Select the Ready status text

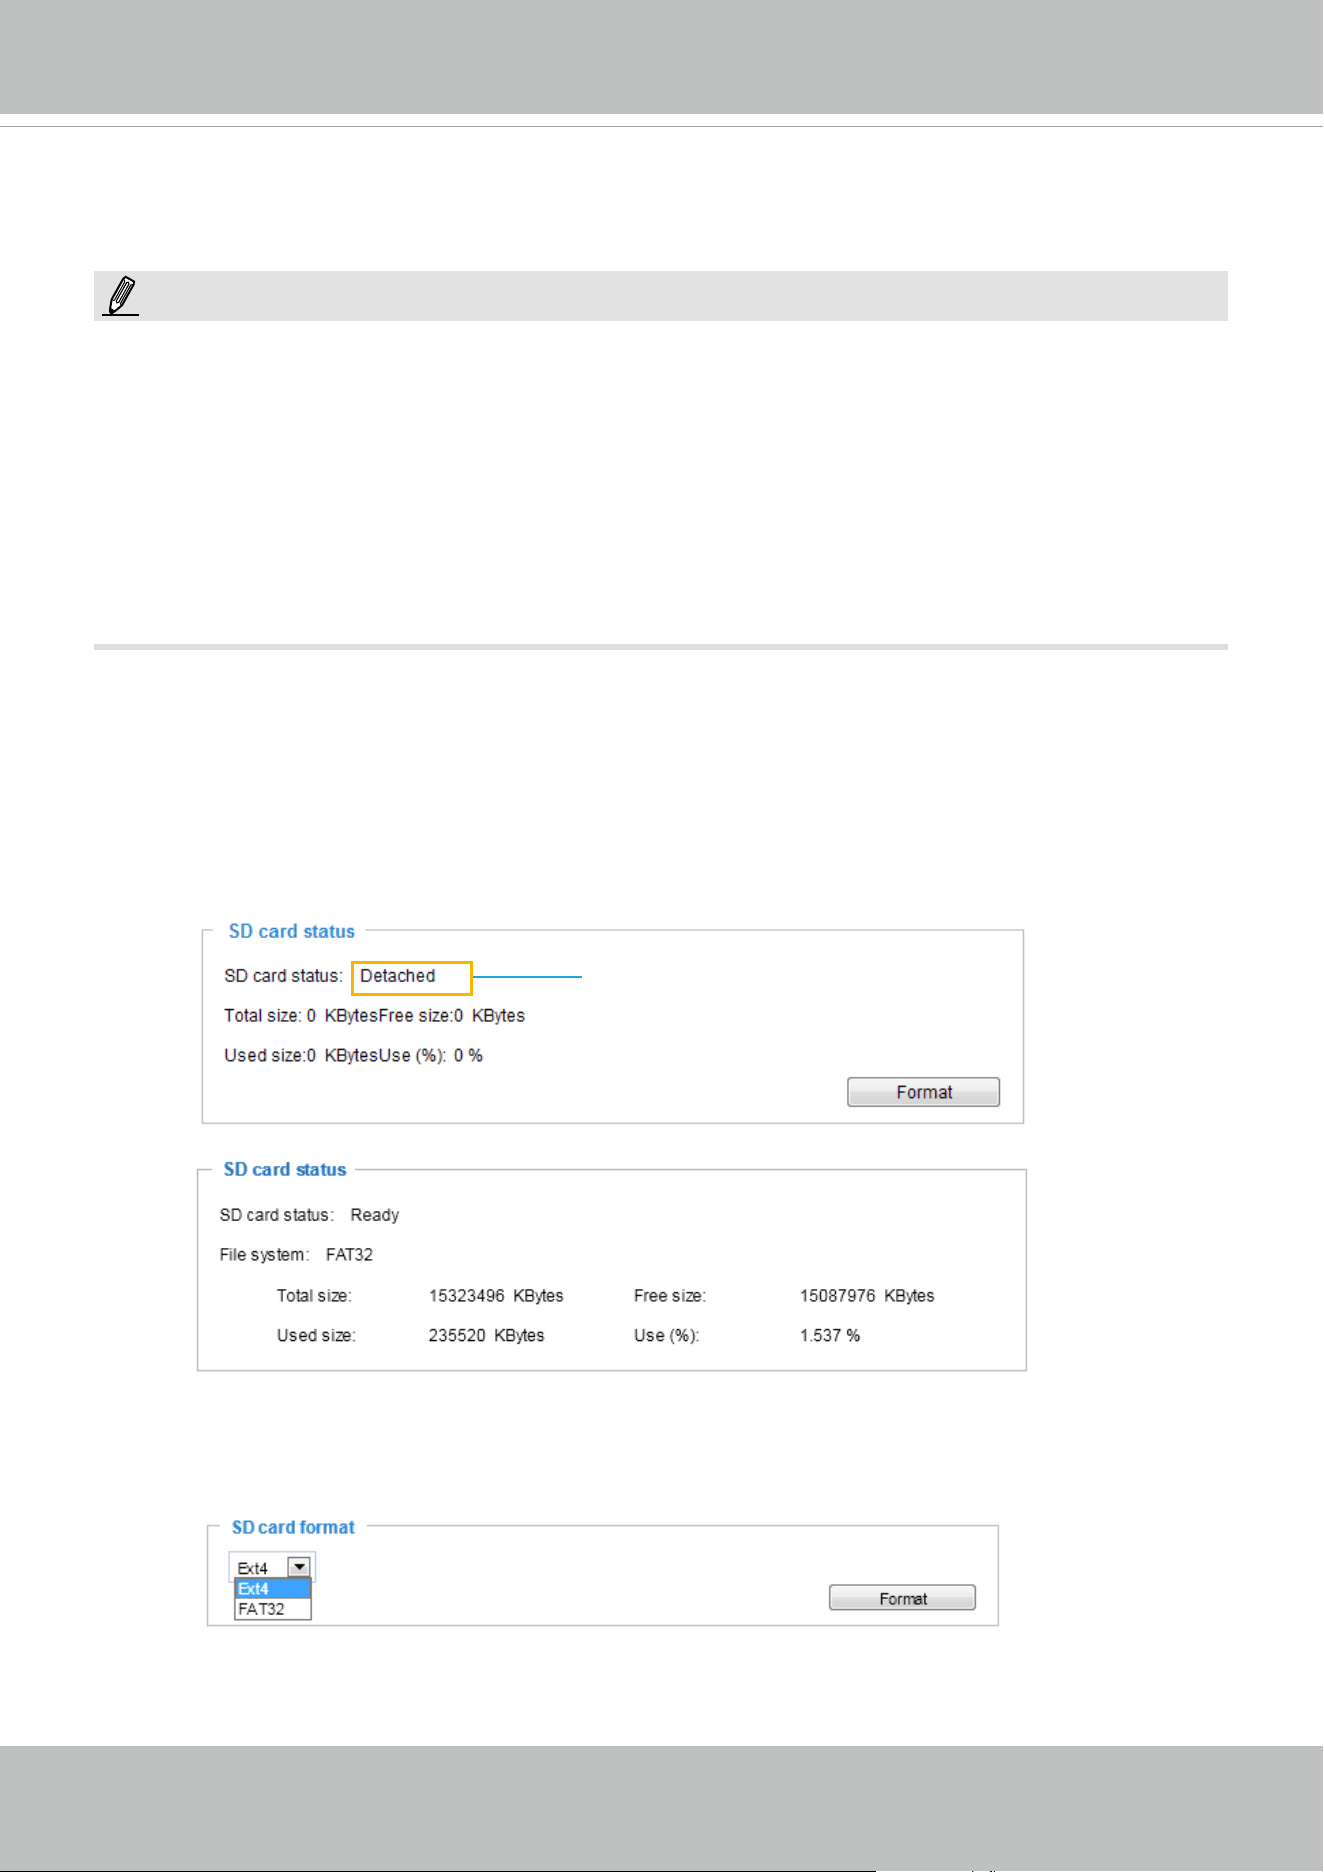click(375, 1215)
